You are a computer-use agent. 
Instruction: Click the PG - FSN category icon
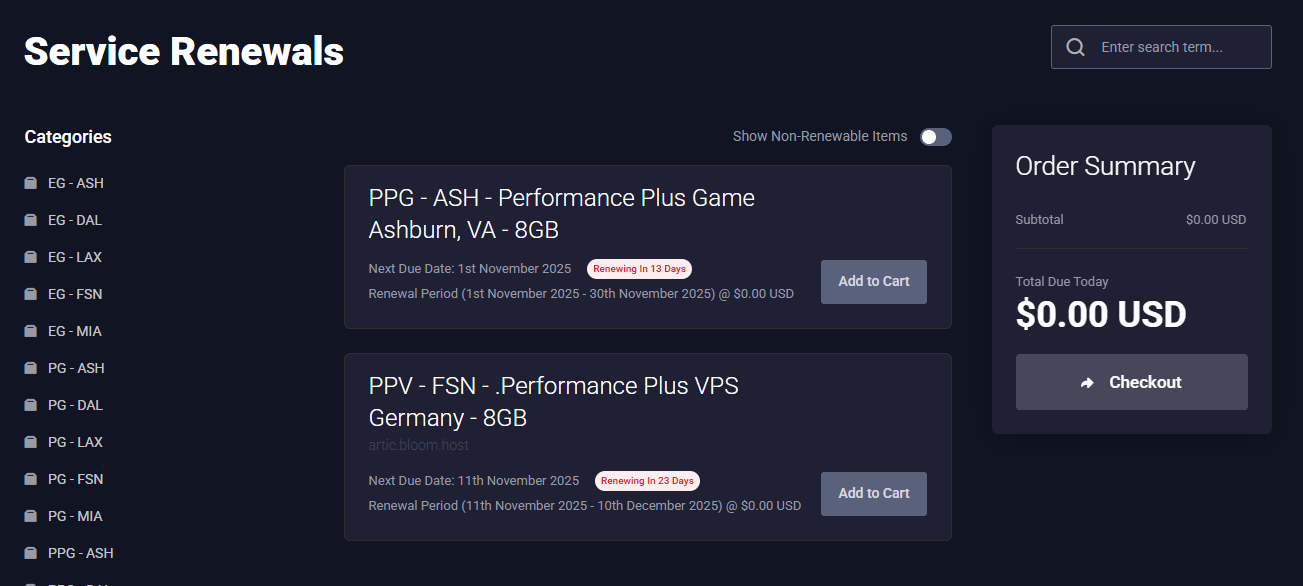[31, 479]
